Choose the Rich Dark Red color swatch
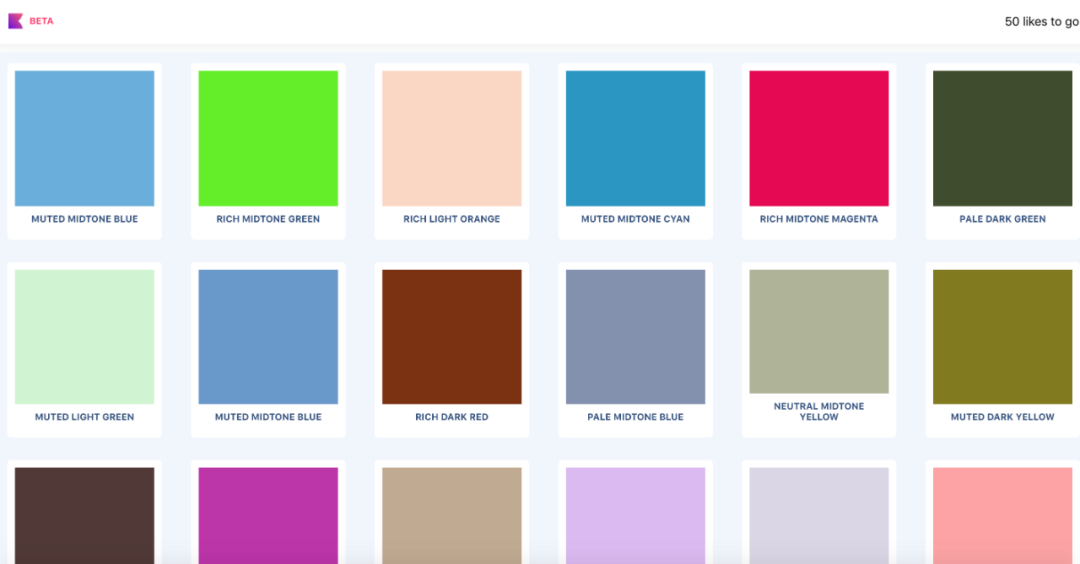This screenshot has width=1080, height=564. click(x=452, y=337)
